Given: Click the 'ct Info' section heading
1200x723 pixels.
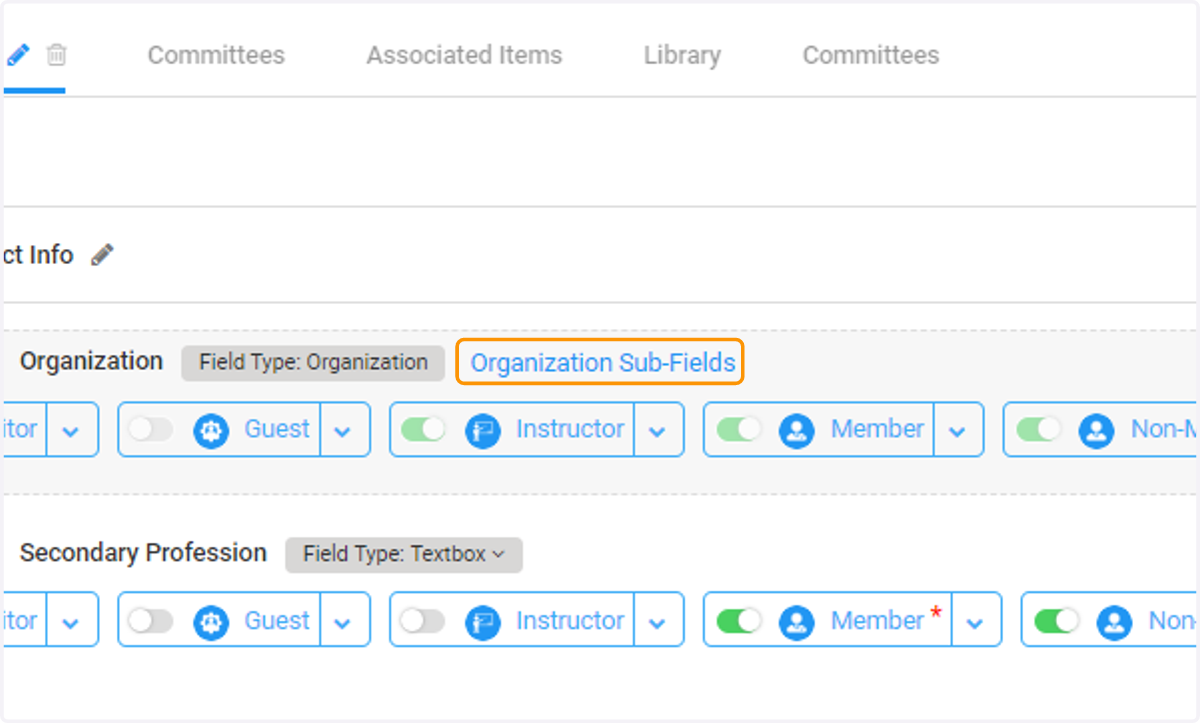Looking at the screenshot, I should [x=38, y=255].
